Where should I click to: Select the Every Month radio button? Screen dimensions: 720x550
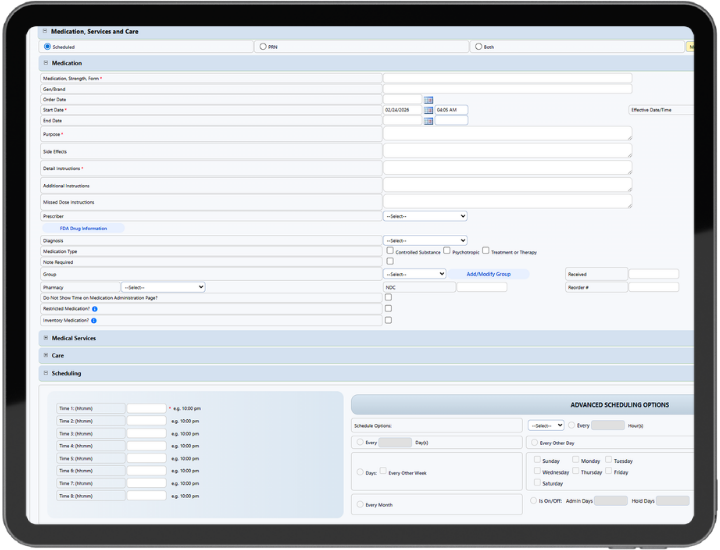coord(360,504)
